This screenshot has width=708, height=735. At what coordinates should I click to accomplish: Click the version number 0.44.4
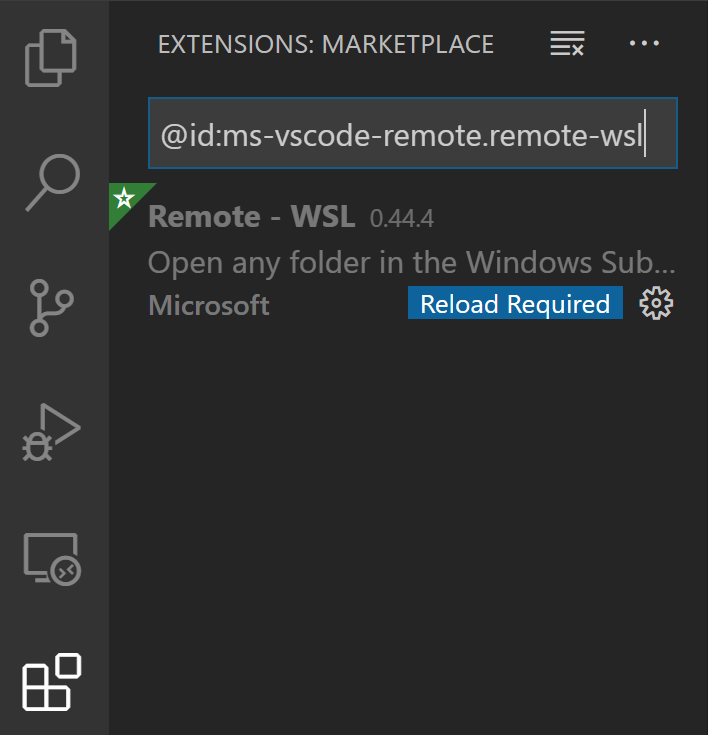[x=402, y=219]
